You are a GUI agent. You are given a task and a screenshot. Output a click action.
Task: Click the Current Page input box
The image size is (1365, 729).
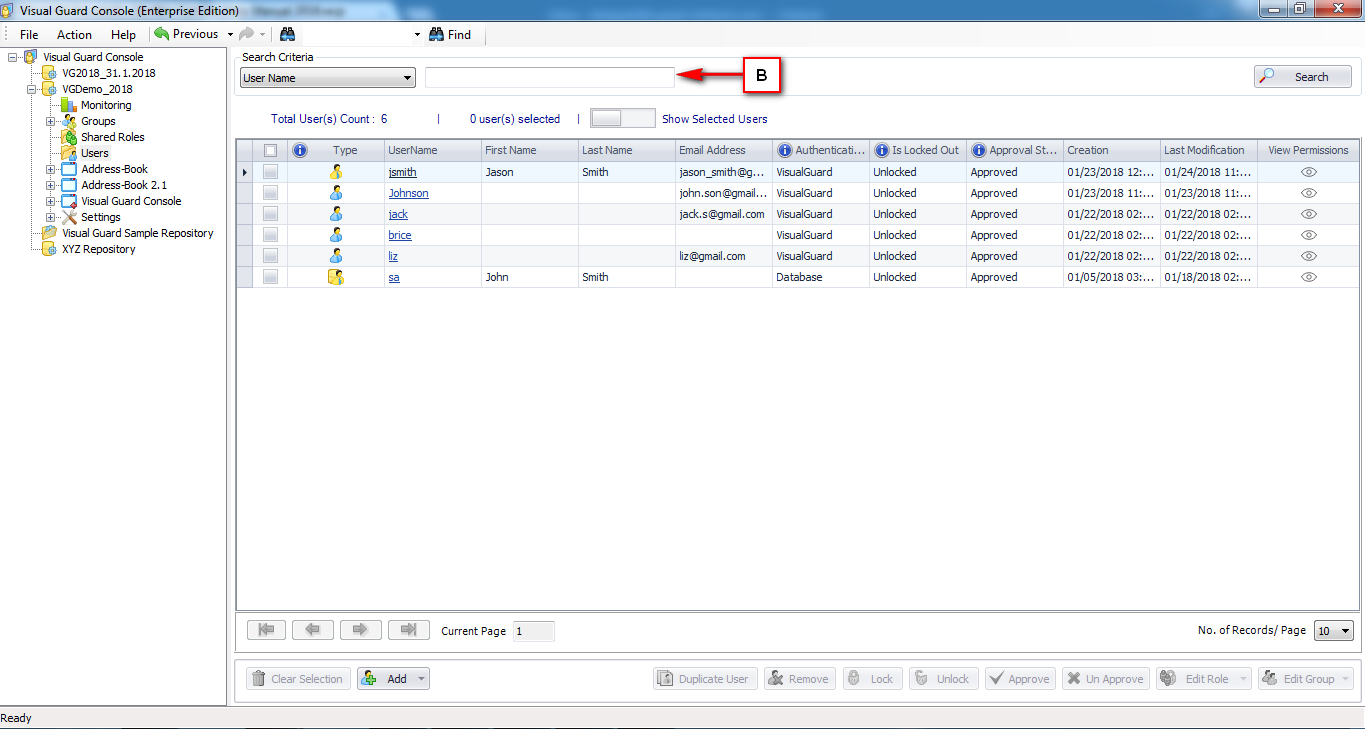(x=534, y=631)
